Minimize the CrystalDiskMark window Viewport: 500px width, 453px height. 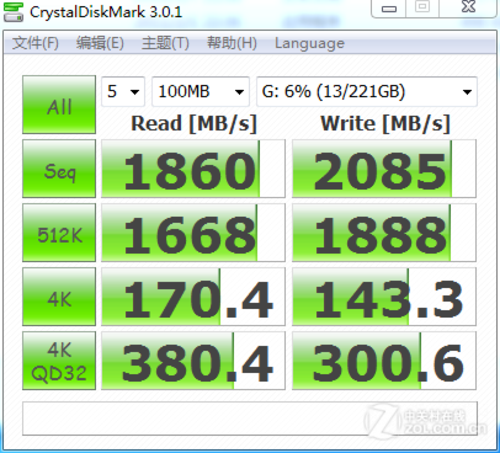click(x=389, y=8)
